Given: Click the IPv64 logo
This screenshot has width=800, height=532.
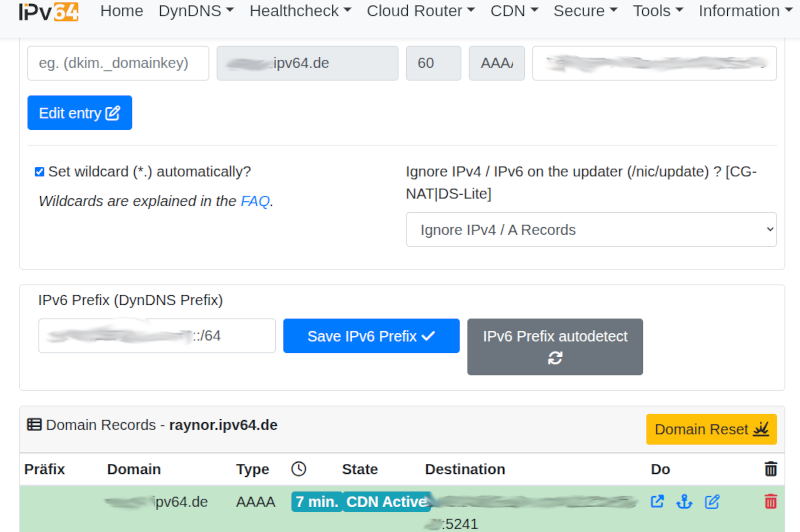Looking at the screenshot, I should (48, 12).
